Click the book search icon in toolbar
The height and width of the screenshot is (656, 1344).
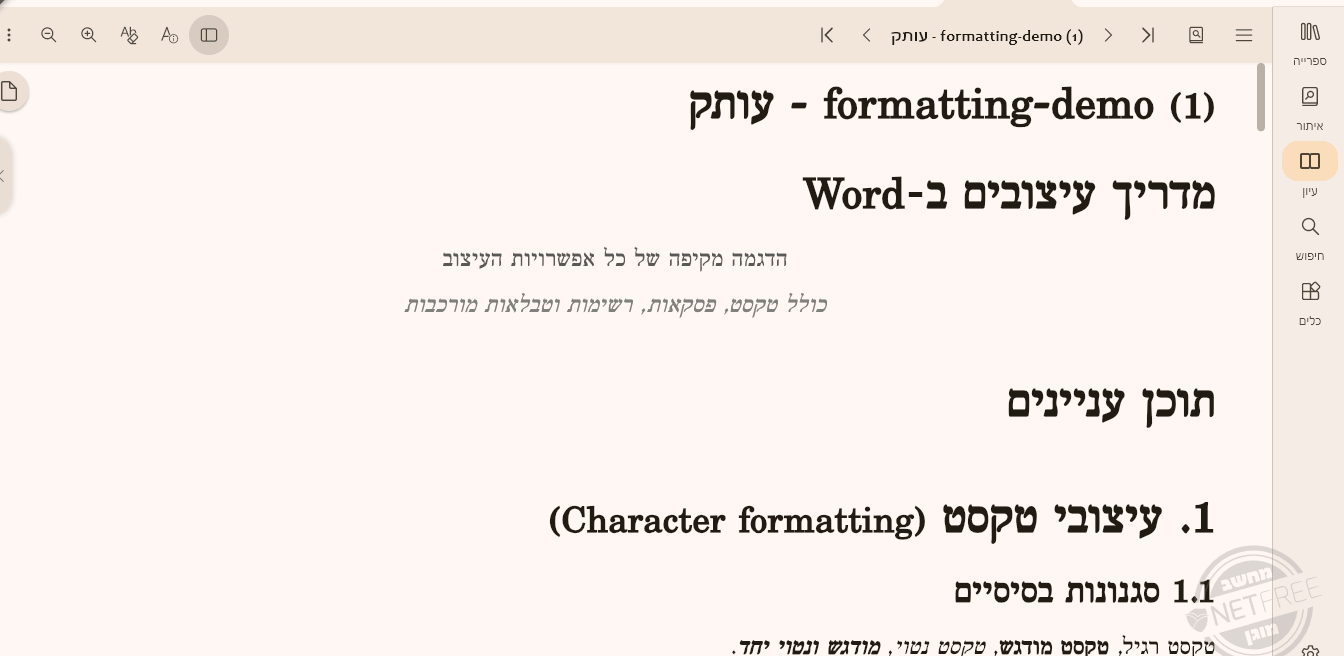1196,35
